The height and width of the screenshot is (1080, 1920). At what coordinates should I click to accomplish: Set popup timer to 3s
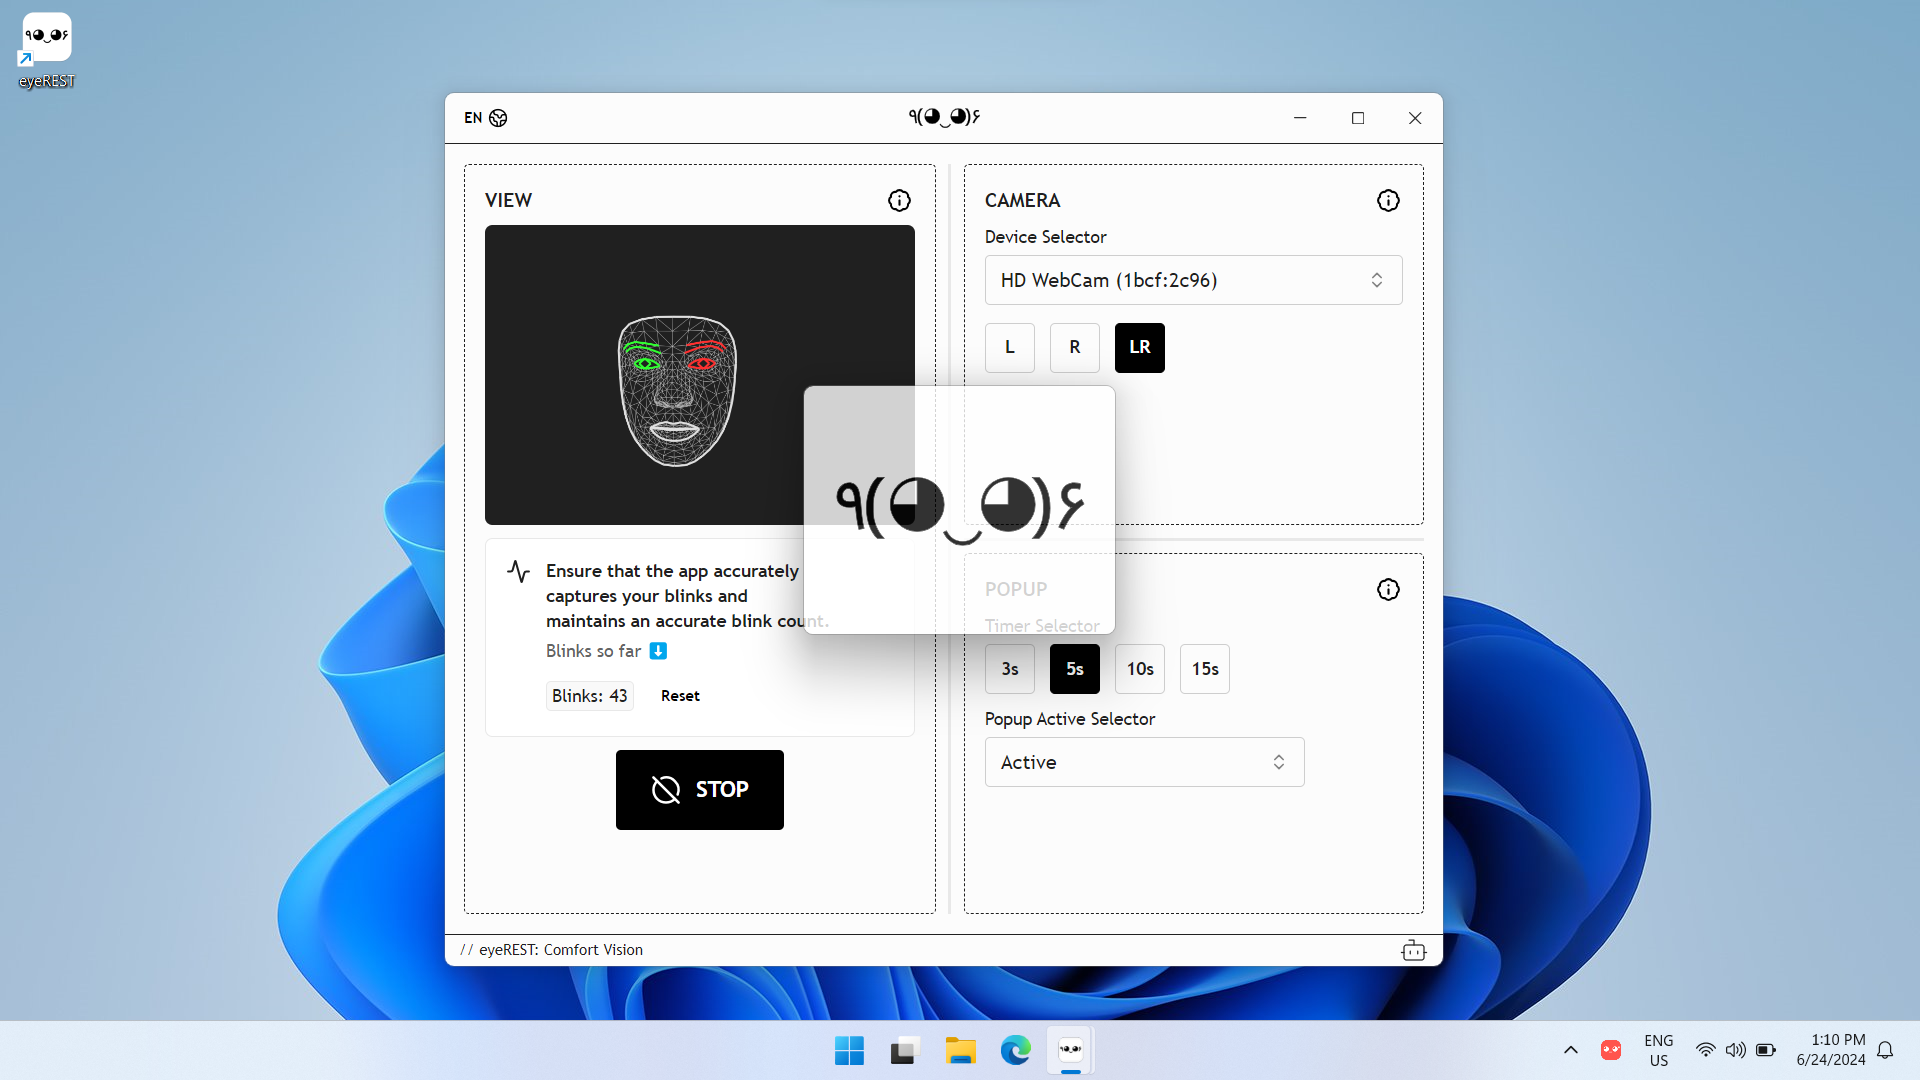[x=1009, y=669]
